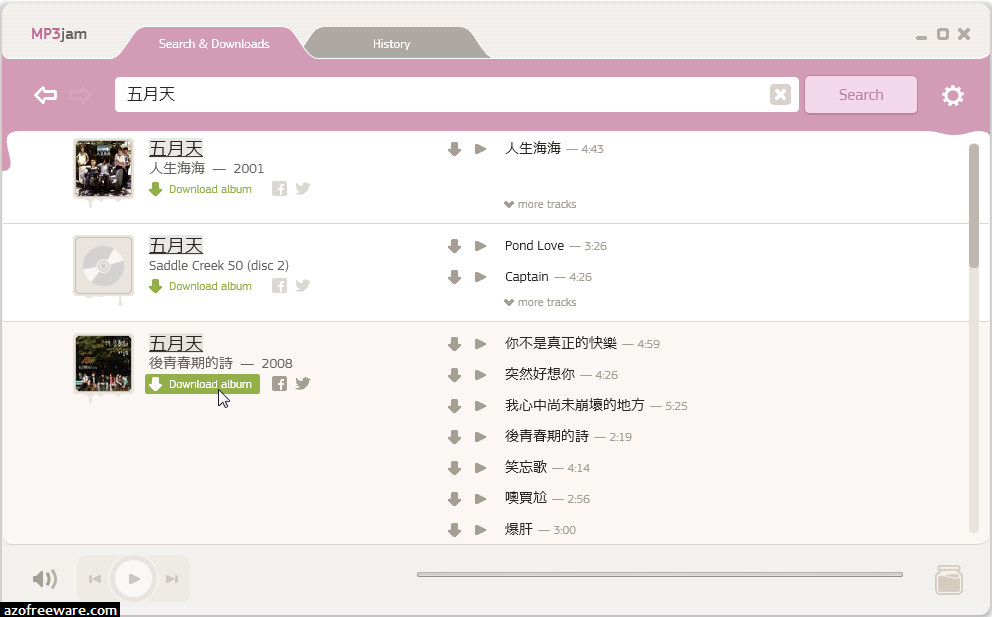992x617 pixels.
Task: Seek within the playback progress bar
Action: 660,575
